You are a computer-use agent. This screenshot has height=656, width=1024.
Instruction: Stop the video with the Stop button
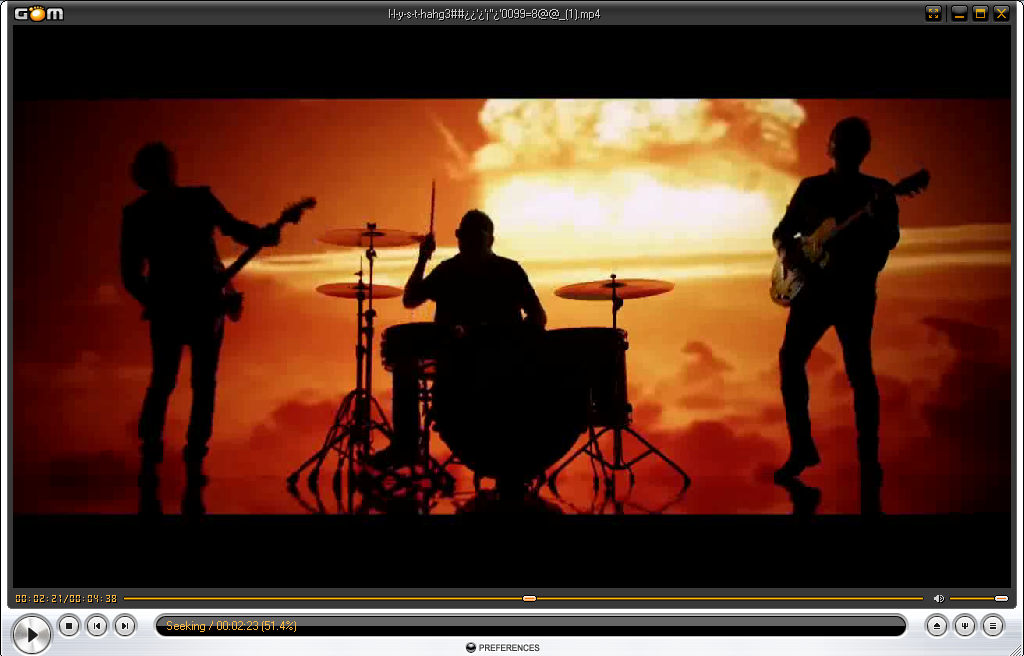pos(69,626)
